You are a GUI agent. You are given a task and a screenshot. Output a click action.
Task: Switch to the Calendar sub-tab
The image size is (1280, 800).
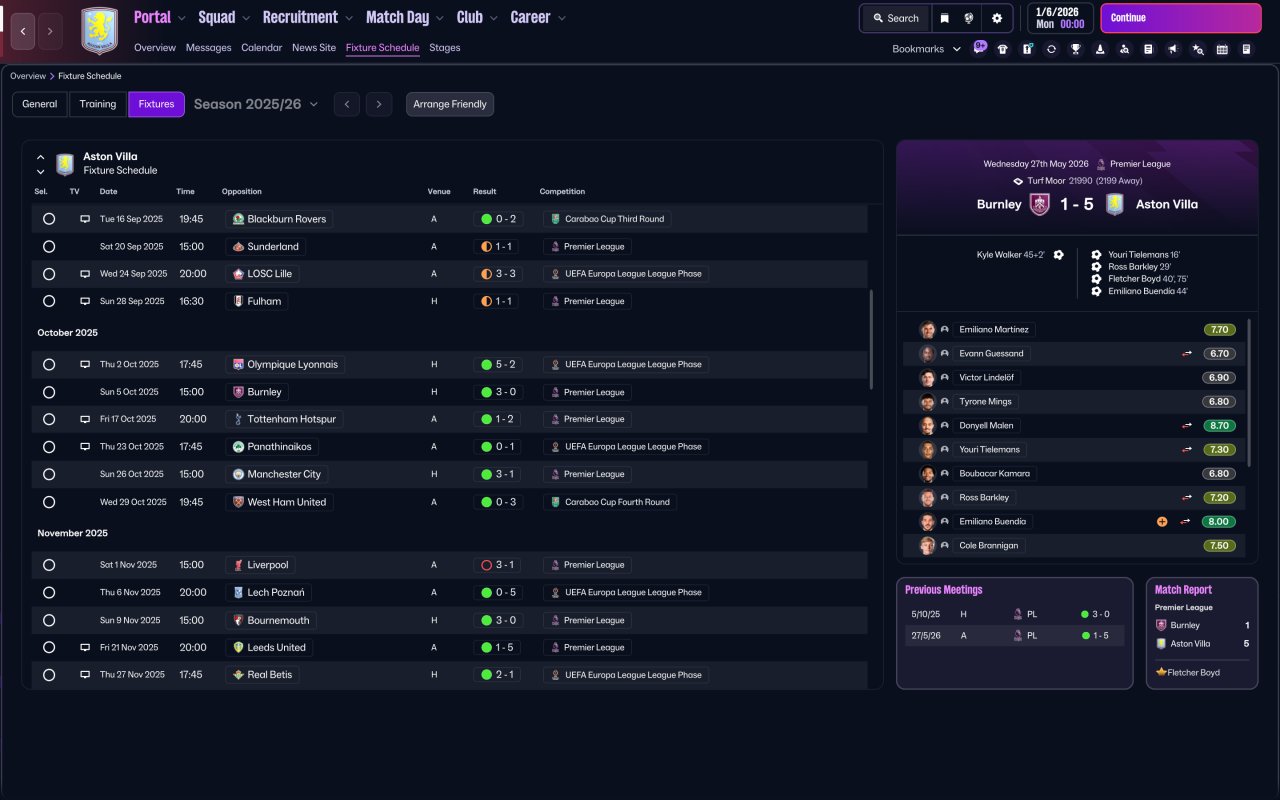(261, 48)
